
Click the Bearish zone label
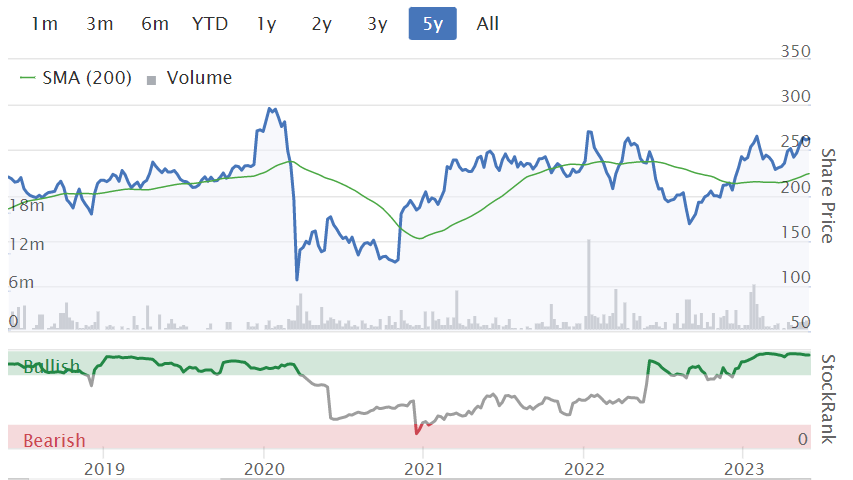click(54, 440)
